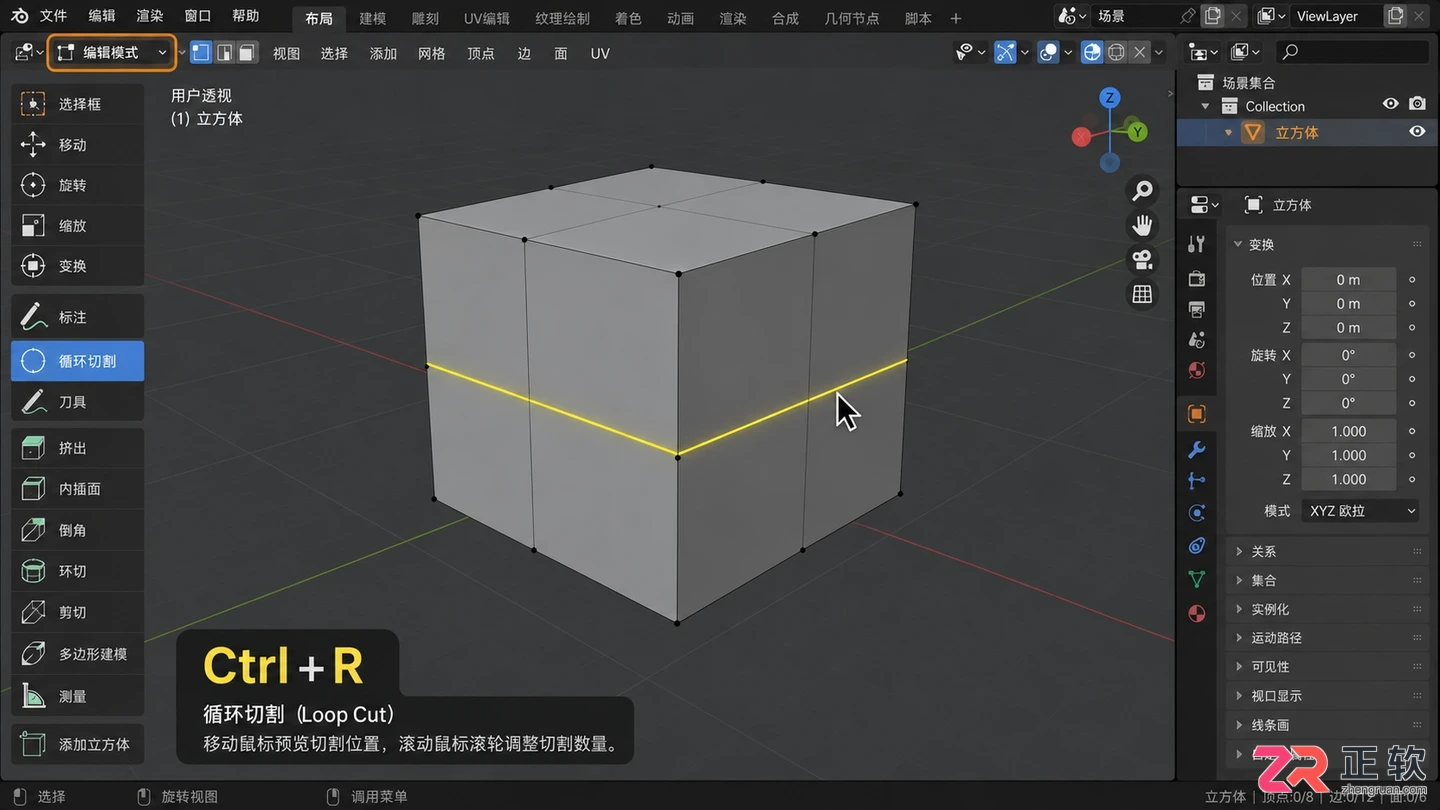The height and width of the screenshot is (810, 1440).
Task: Toggle perspective/orthographic grid icon
Action: pyautogui.click(x=1142, y=294)
